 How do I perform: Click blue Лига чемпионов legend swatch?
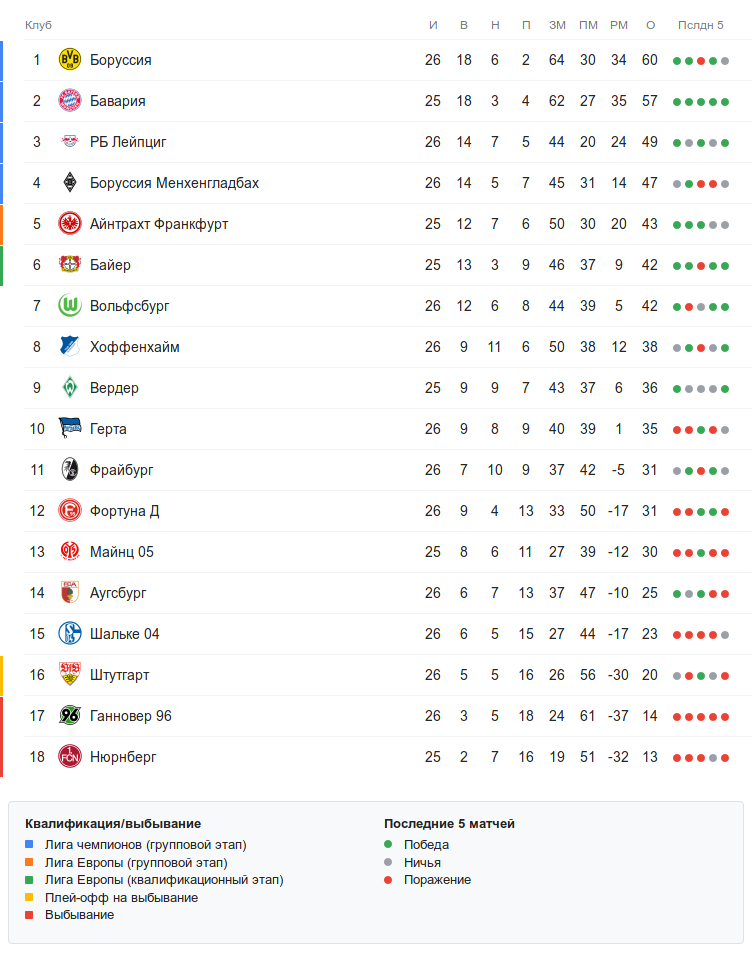coord(30,845)
